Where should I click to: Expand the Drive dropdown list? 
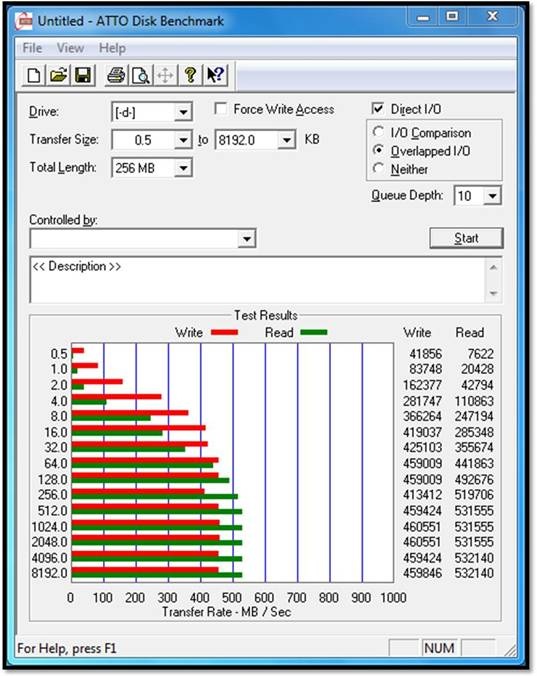[183, 113]
